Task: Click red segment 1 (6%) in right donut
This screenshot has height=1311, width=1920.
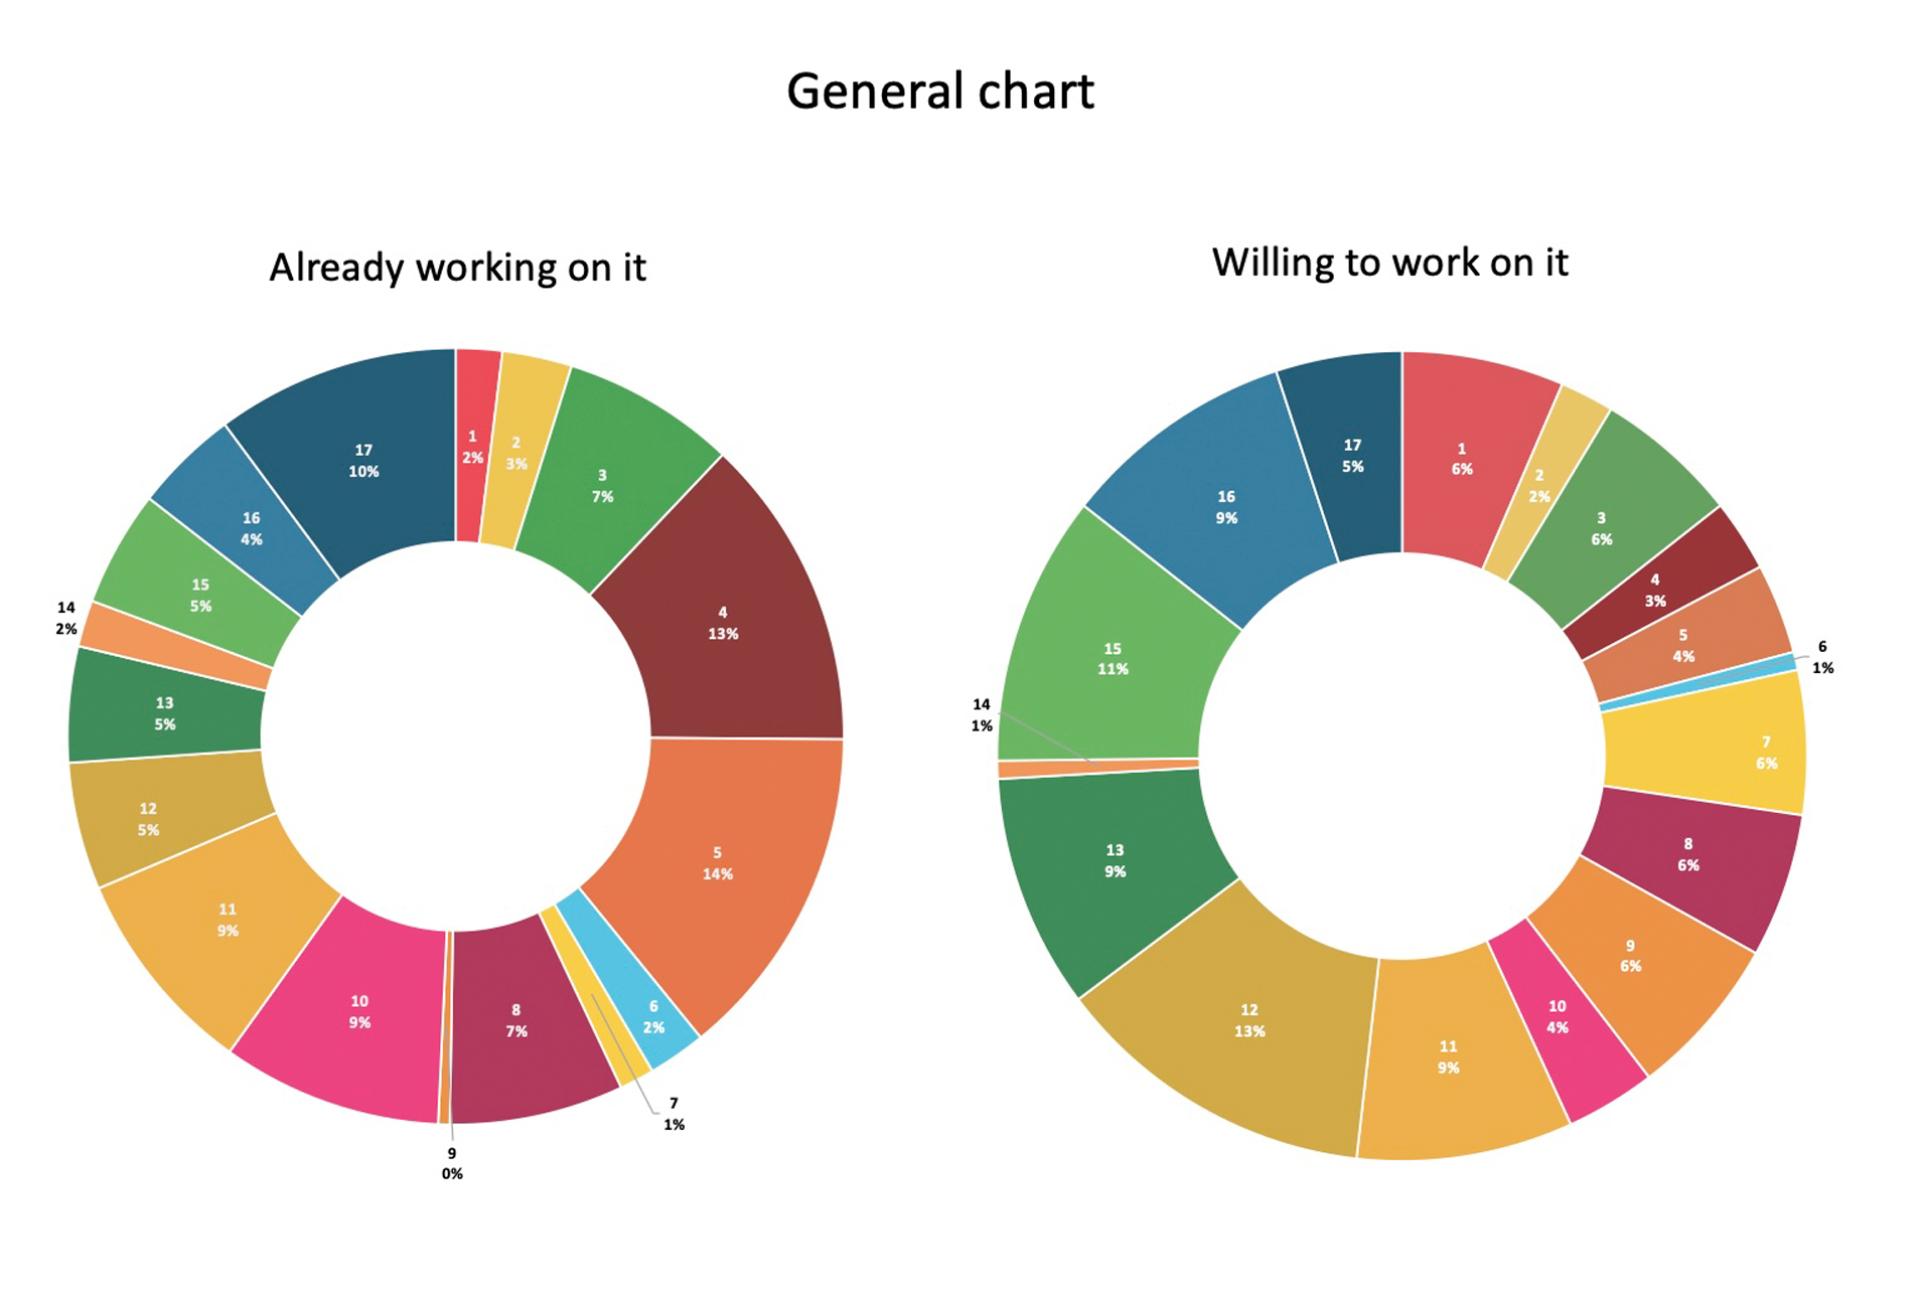Action: click(1462, 459)
